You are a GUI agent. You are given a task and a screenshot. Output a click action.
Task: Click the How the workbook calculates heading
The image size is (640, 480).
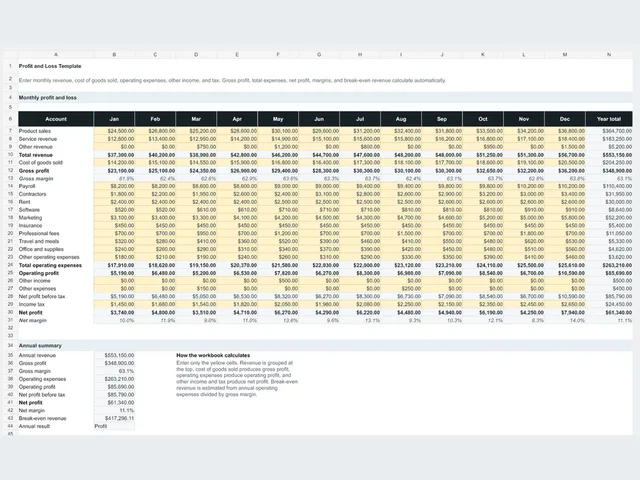[x=213, y=356]
